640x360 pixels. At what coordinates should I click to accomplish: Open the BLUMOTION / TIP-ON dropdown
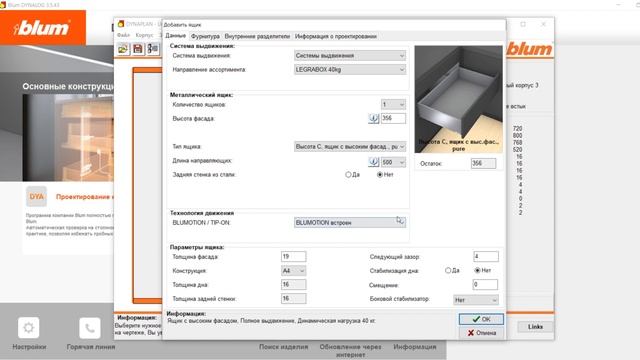tap(350, 222)
